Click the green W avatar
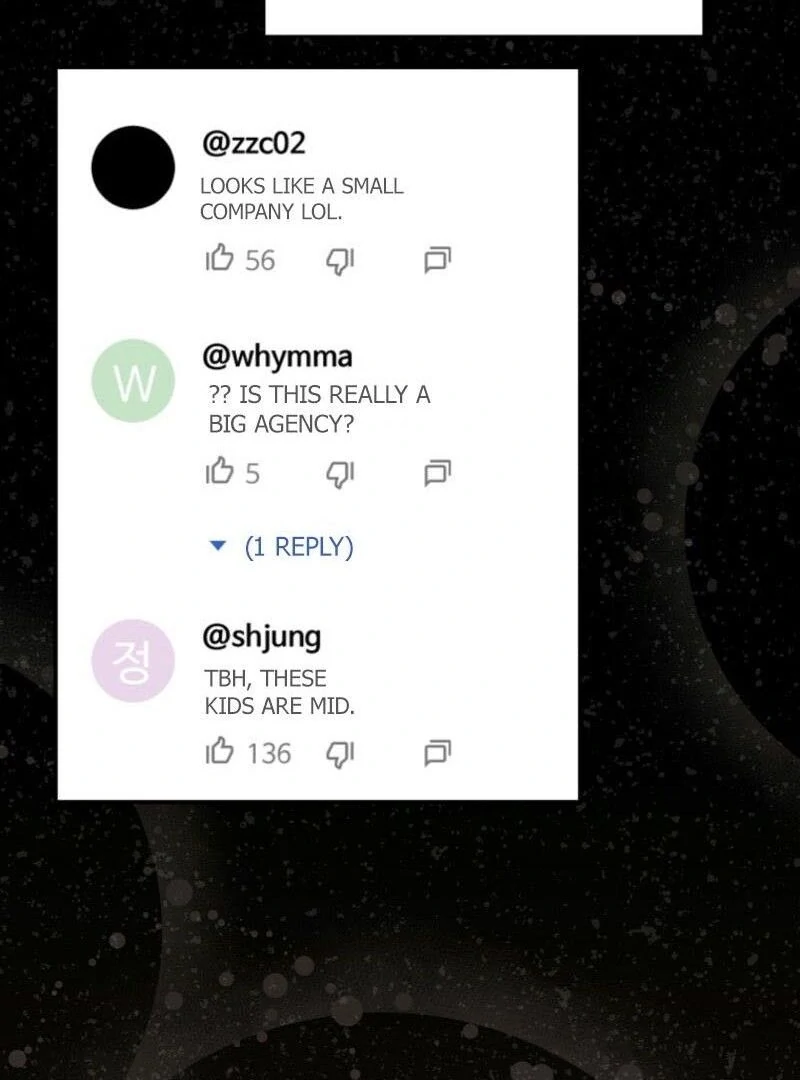The image size is (800, 1080). (133, 380)
